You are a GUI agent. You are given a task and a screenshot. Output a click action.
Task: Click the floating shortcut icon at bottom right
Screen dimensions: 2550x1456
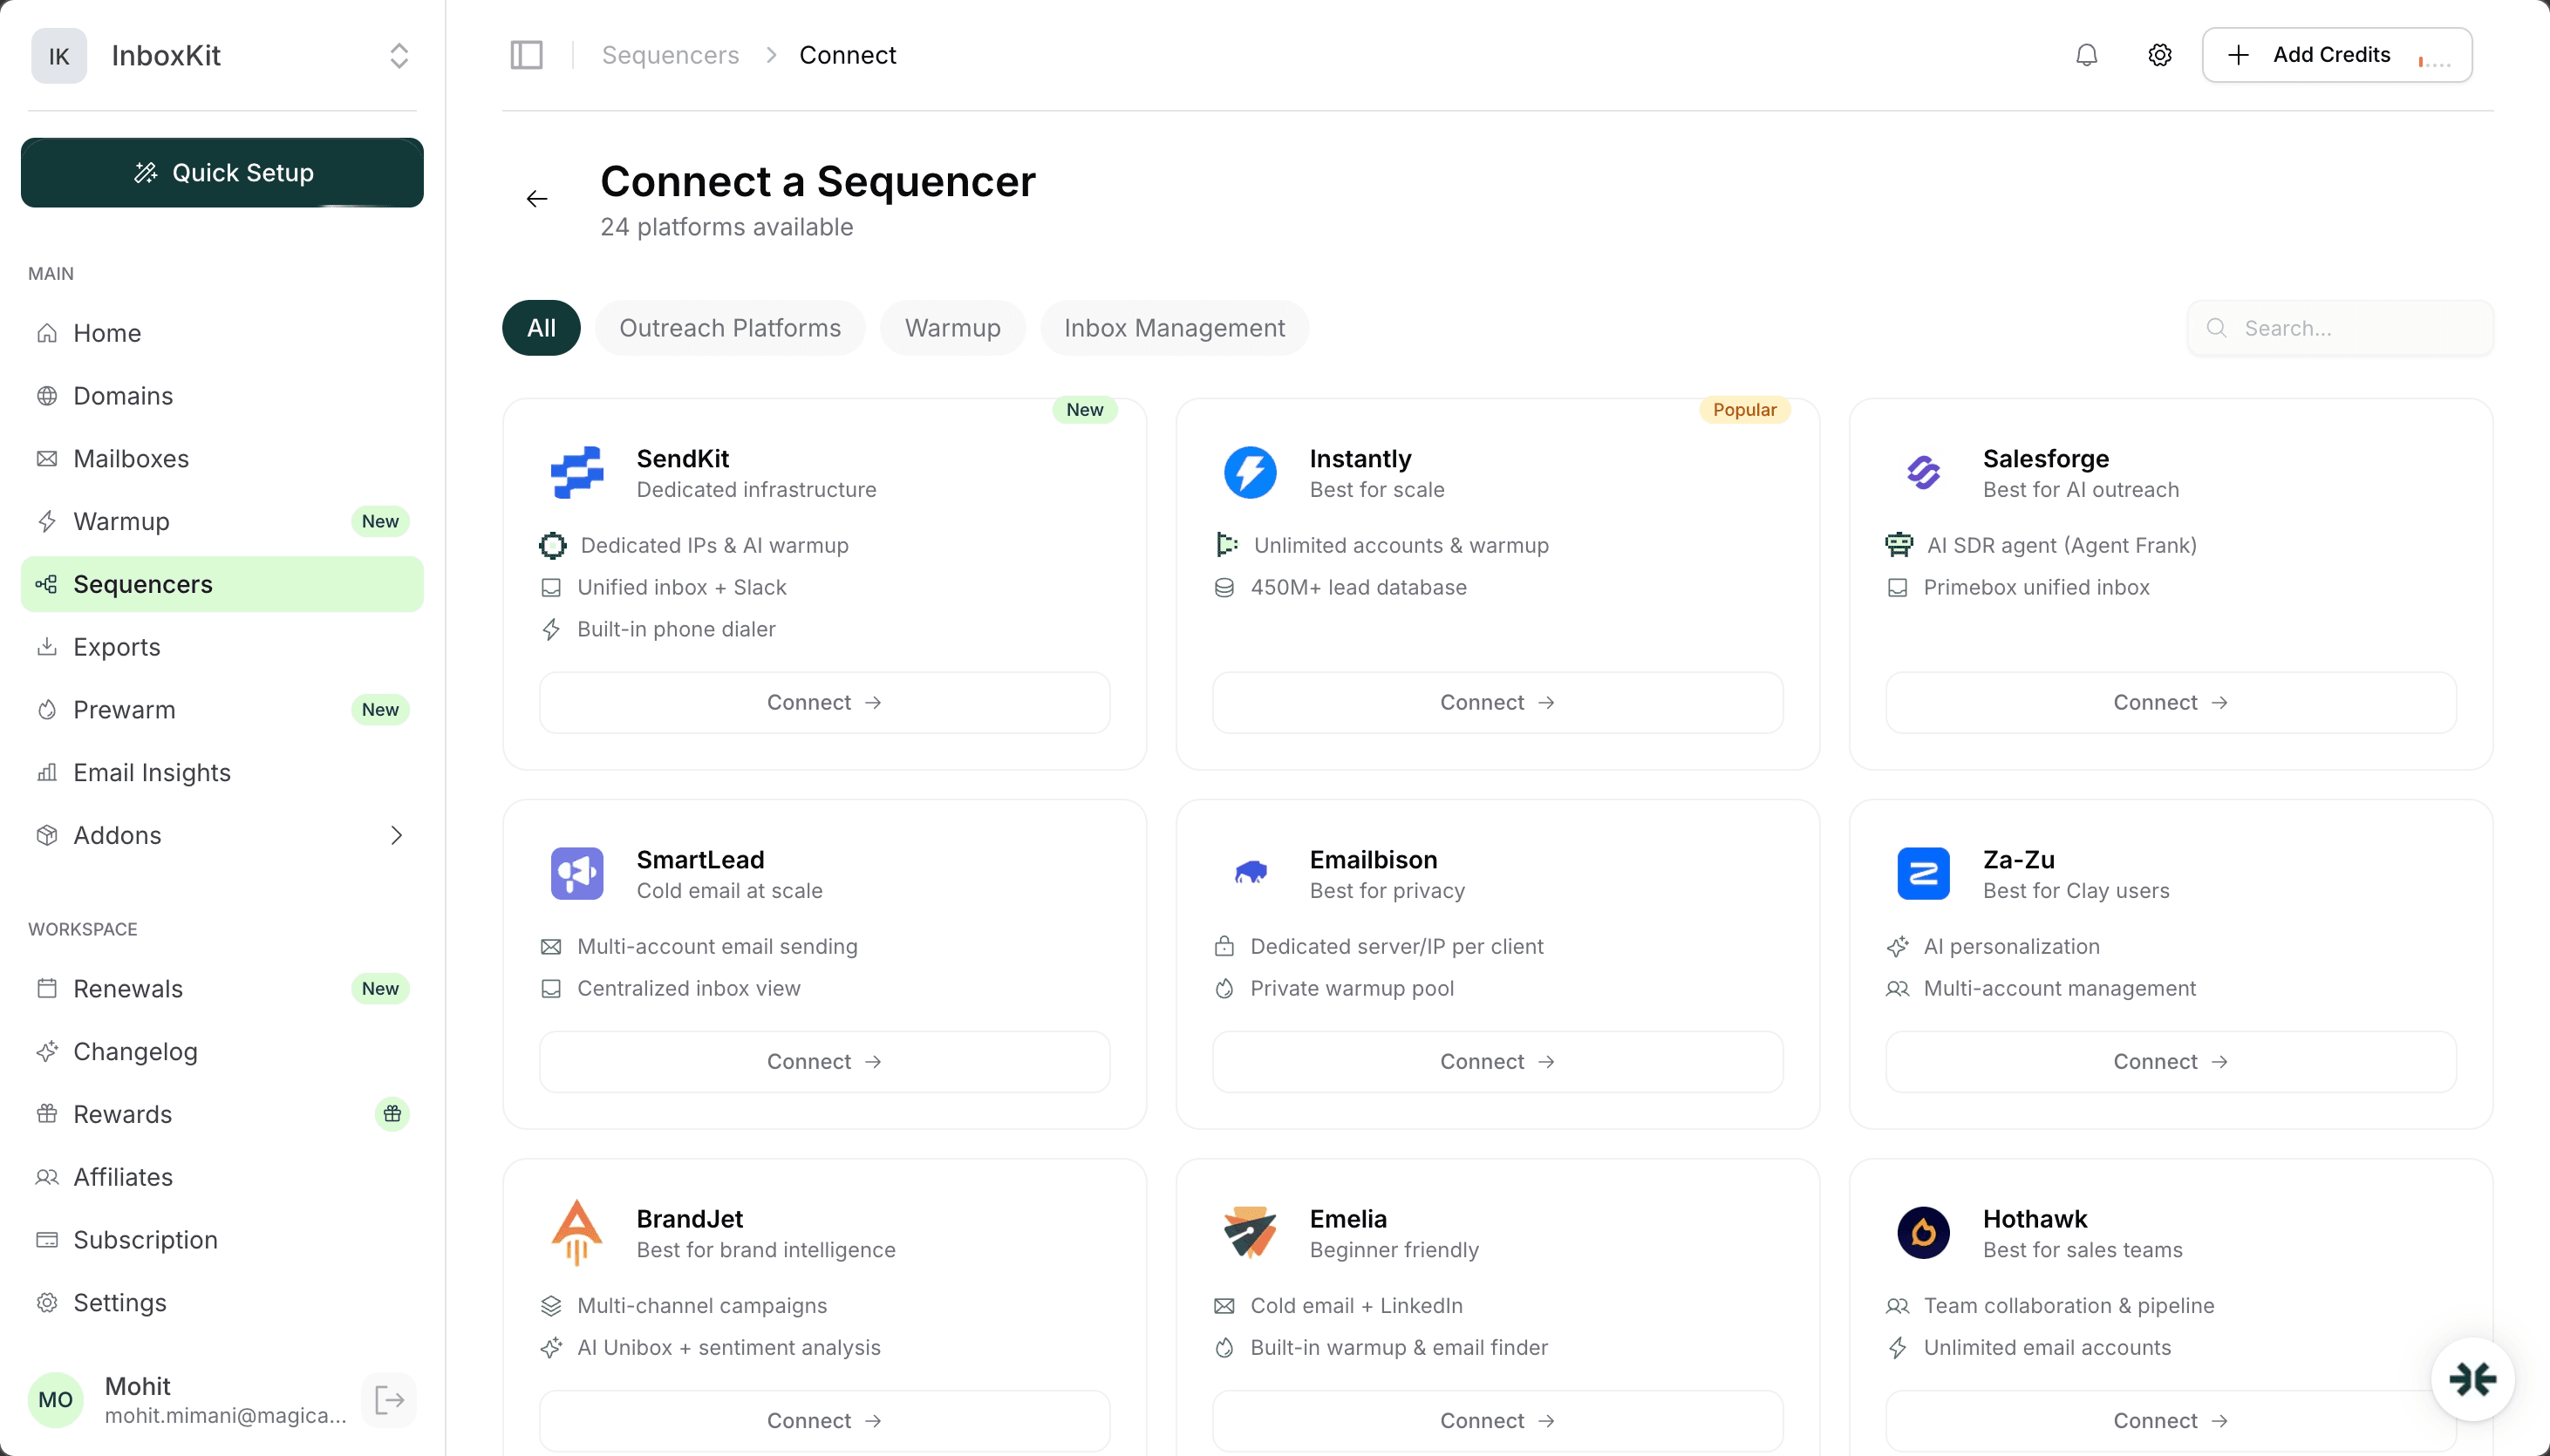tap(2473, 1379)
